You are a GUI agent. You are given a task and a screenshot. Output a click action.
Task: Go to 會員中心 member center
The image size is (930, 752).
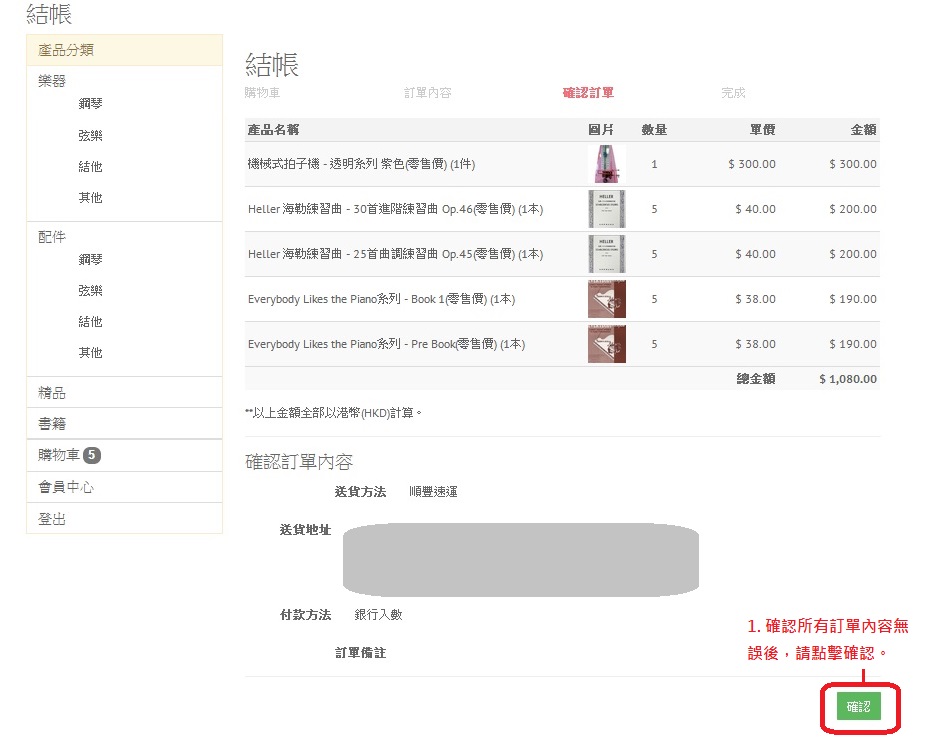[66, 488]
